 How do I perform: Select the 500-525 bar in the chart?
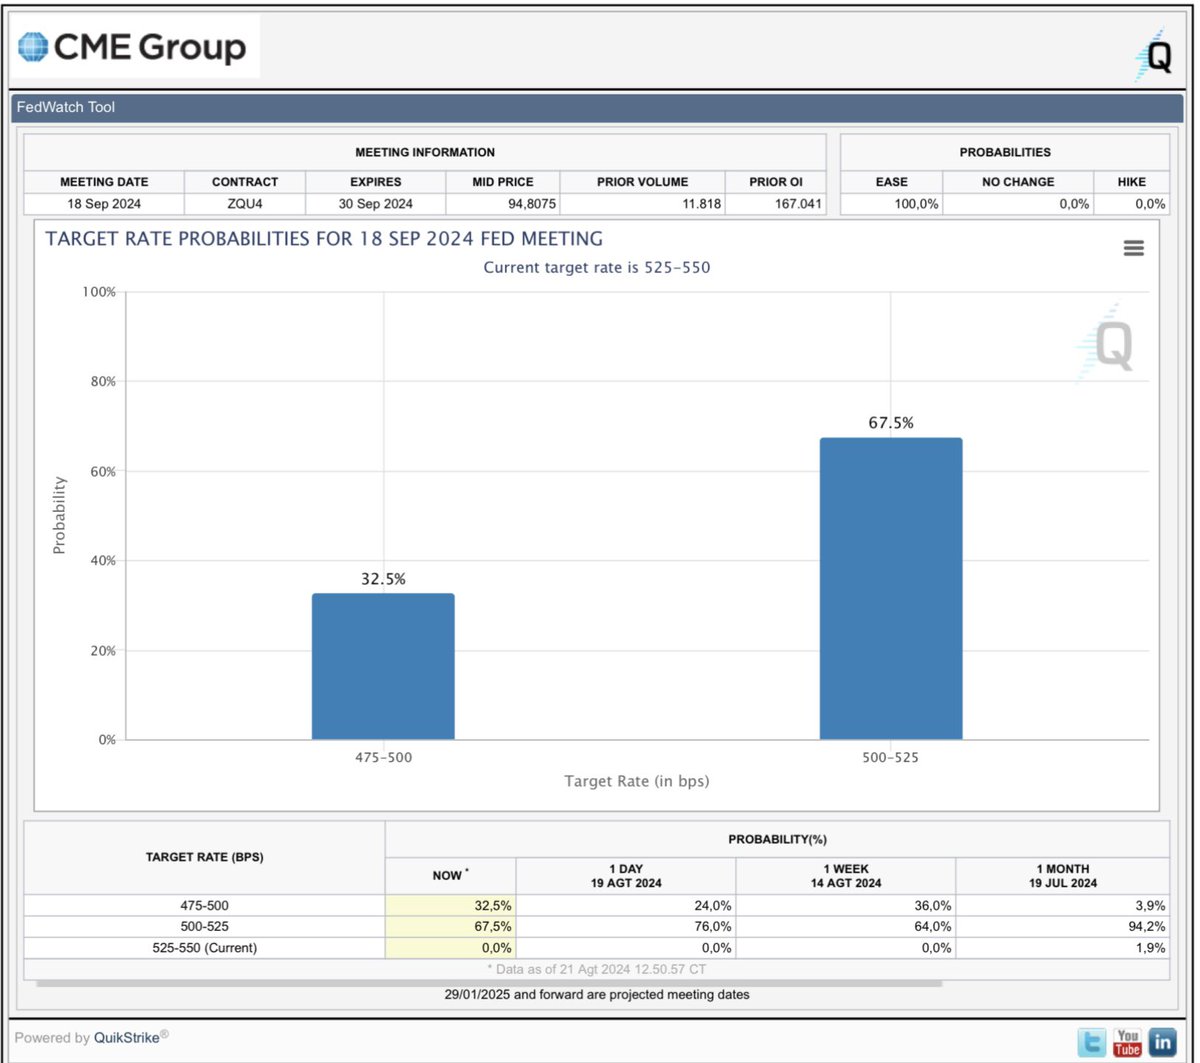click(x=891, y=588)
